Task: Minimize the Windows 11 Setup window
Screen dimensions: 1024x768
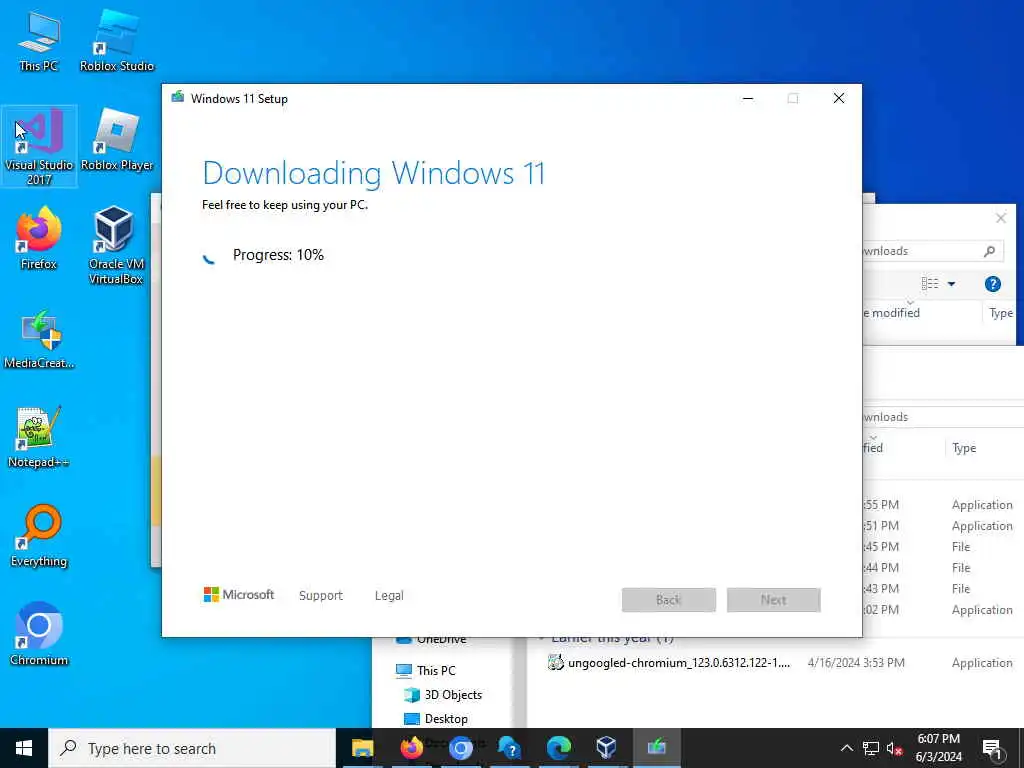Action: [748, 99]
